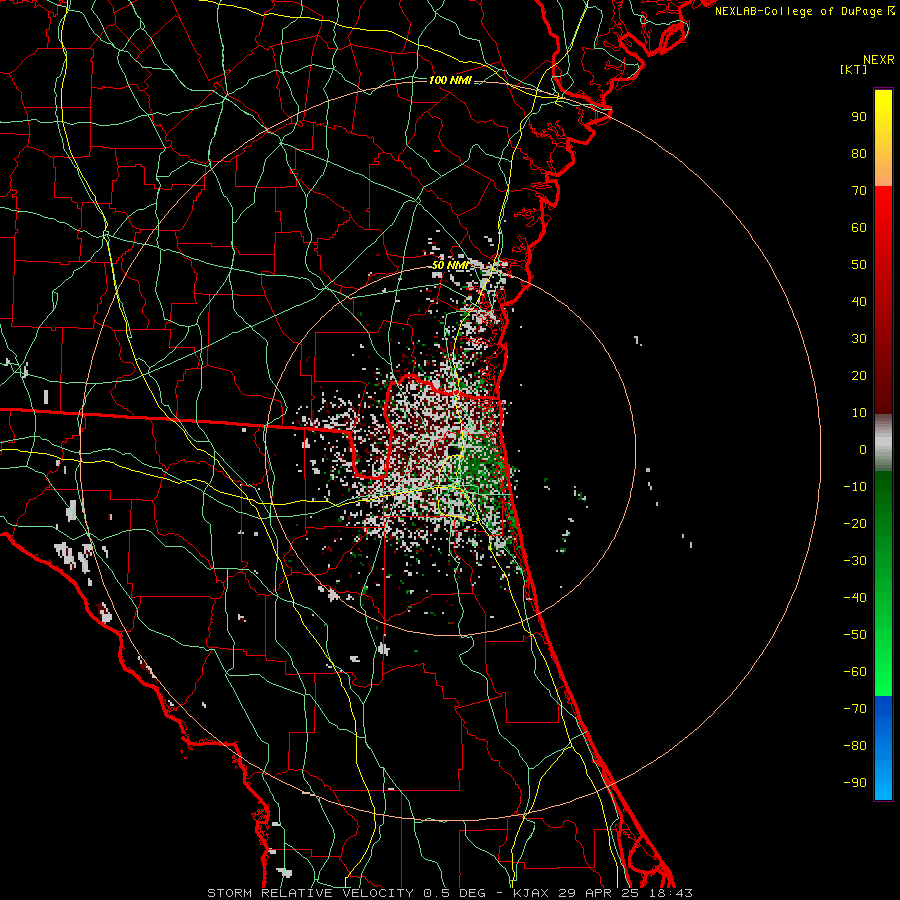Click the 70 value on the velocity scale

pyautogui.click(x=859, y=191)
